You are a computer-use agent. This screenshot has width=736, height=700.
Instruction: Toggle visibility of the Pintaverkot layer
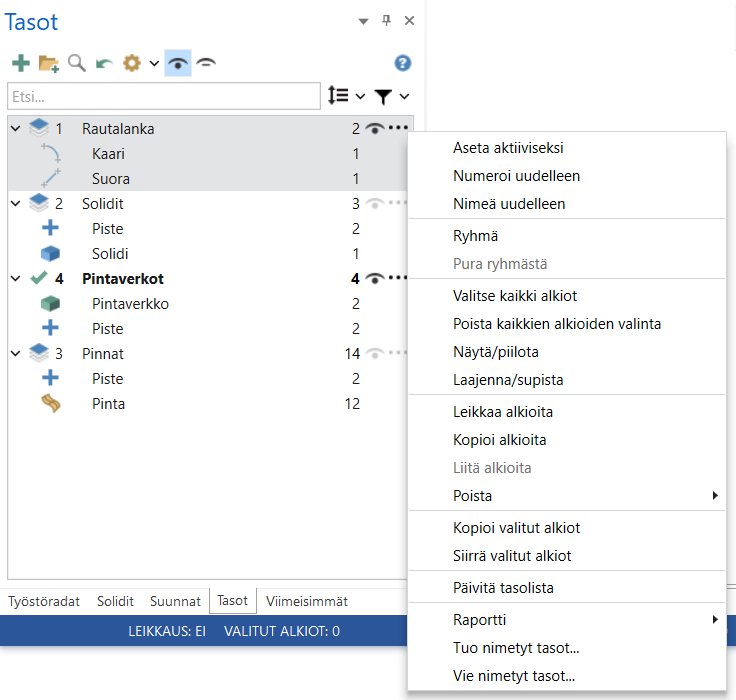(x=375, y=278)
